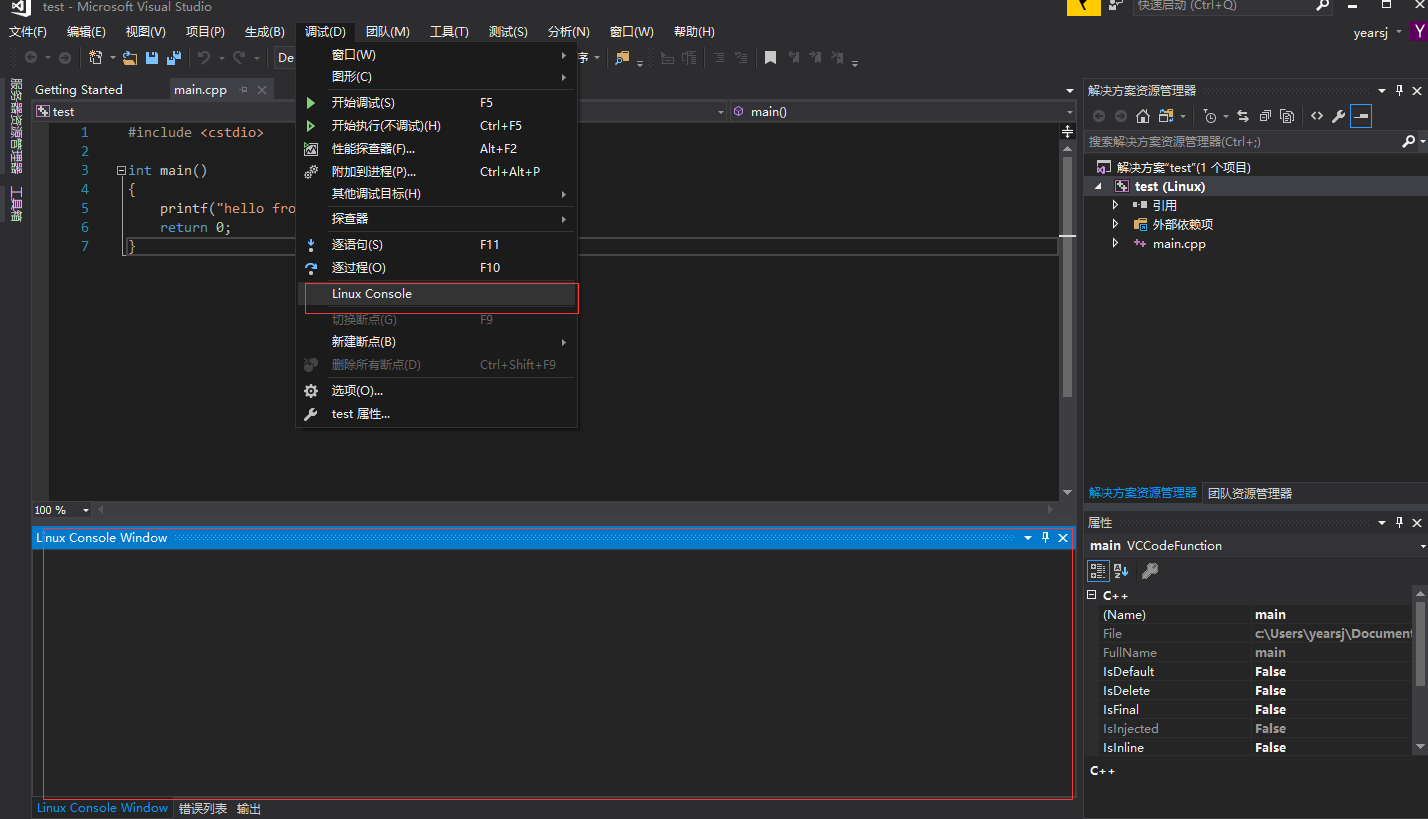The image size is (1428, 819).
Task: Click the New Project icon in the toolbar
Action: [x=96, y=58]
